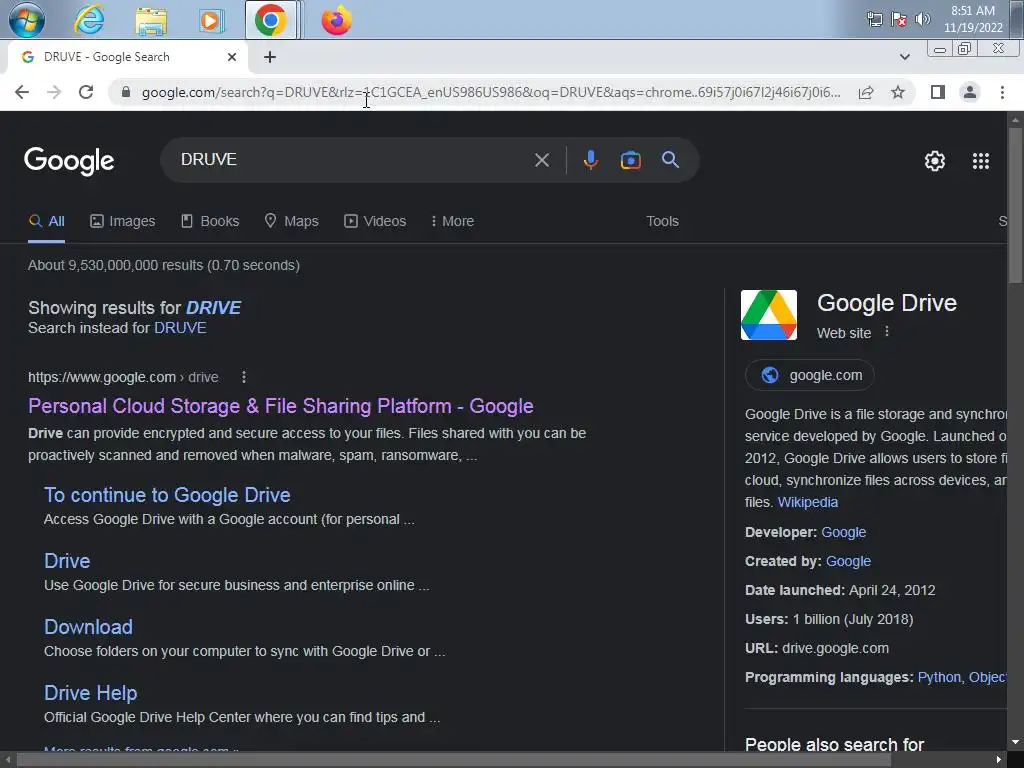Open Internet Explorer from the taskbar
This screenshot has height=768, width=1024.
point(89,20)
